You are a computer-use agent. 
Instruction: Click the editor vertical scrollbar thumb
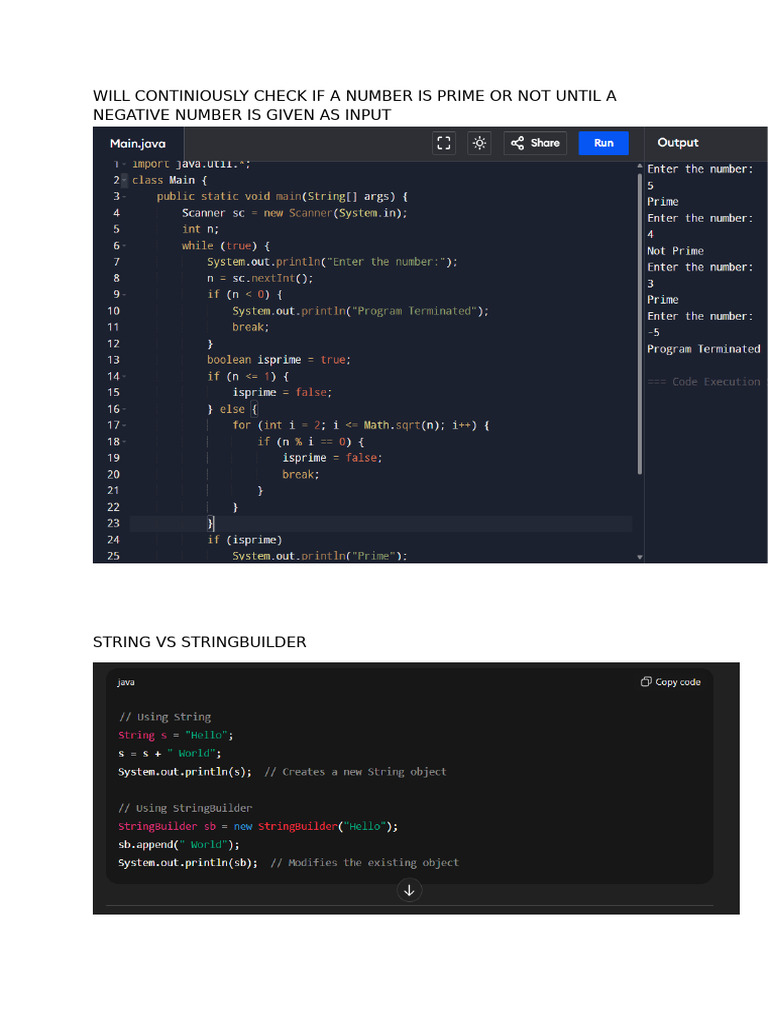tap(639, 323)
